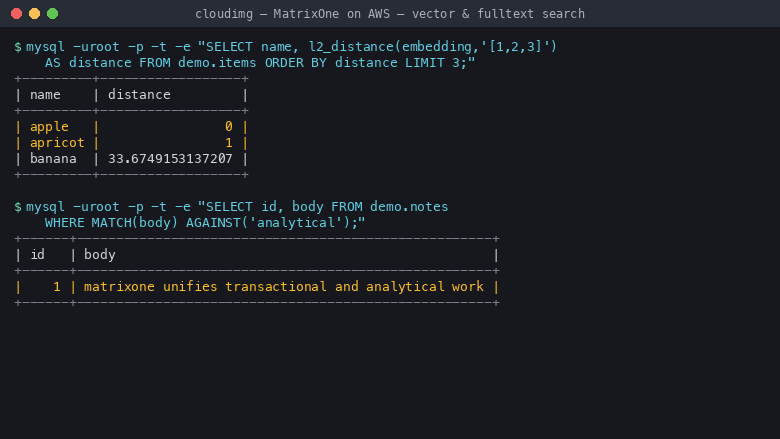Click second command line with 'demo.notes'
Image resolution: width=780 pixels, height=439 pixels.
pos(237,207)
